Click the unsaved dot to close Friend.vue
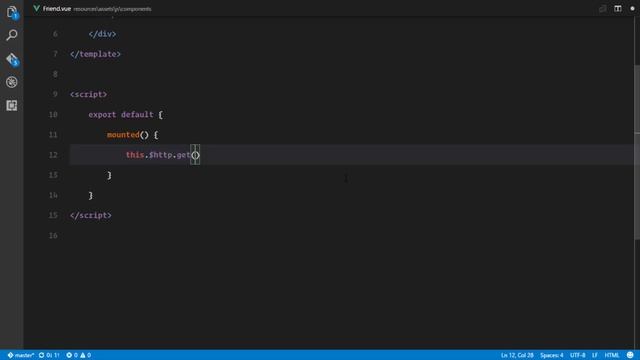 pyautogui.click(x=632, y=9)
